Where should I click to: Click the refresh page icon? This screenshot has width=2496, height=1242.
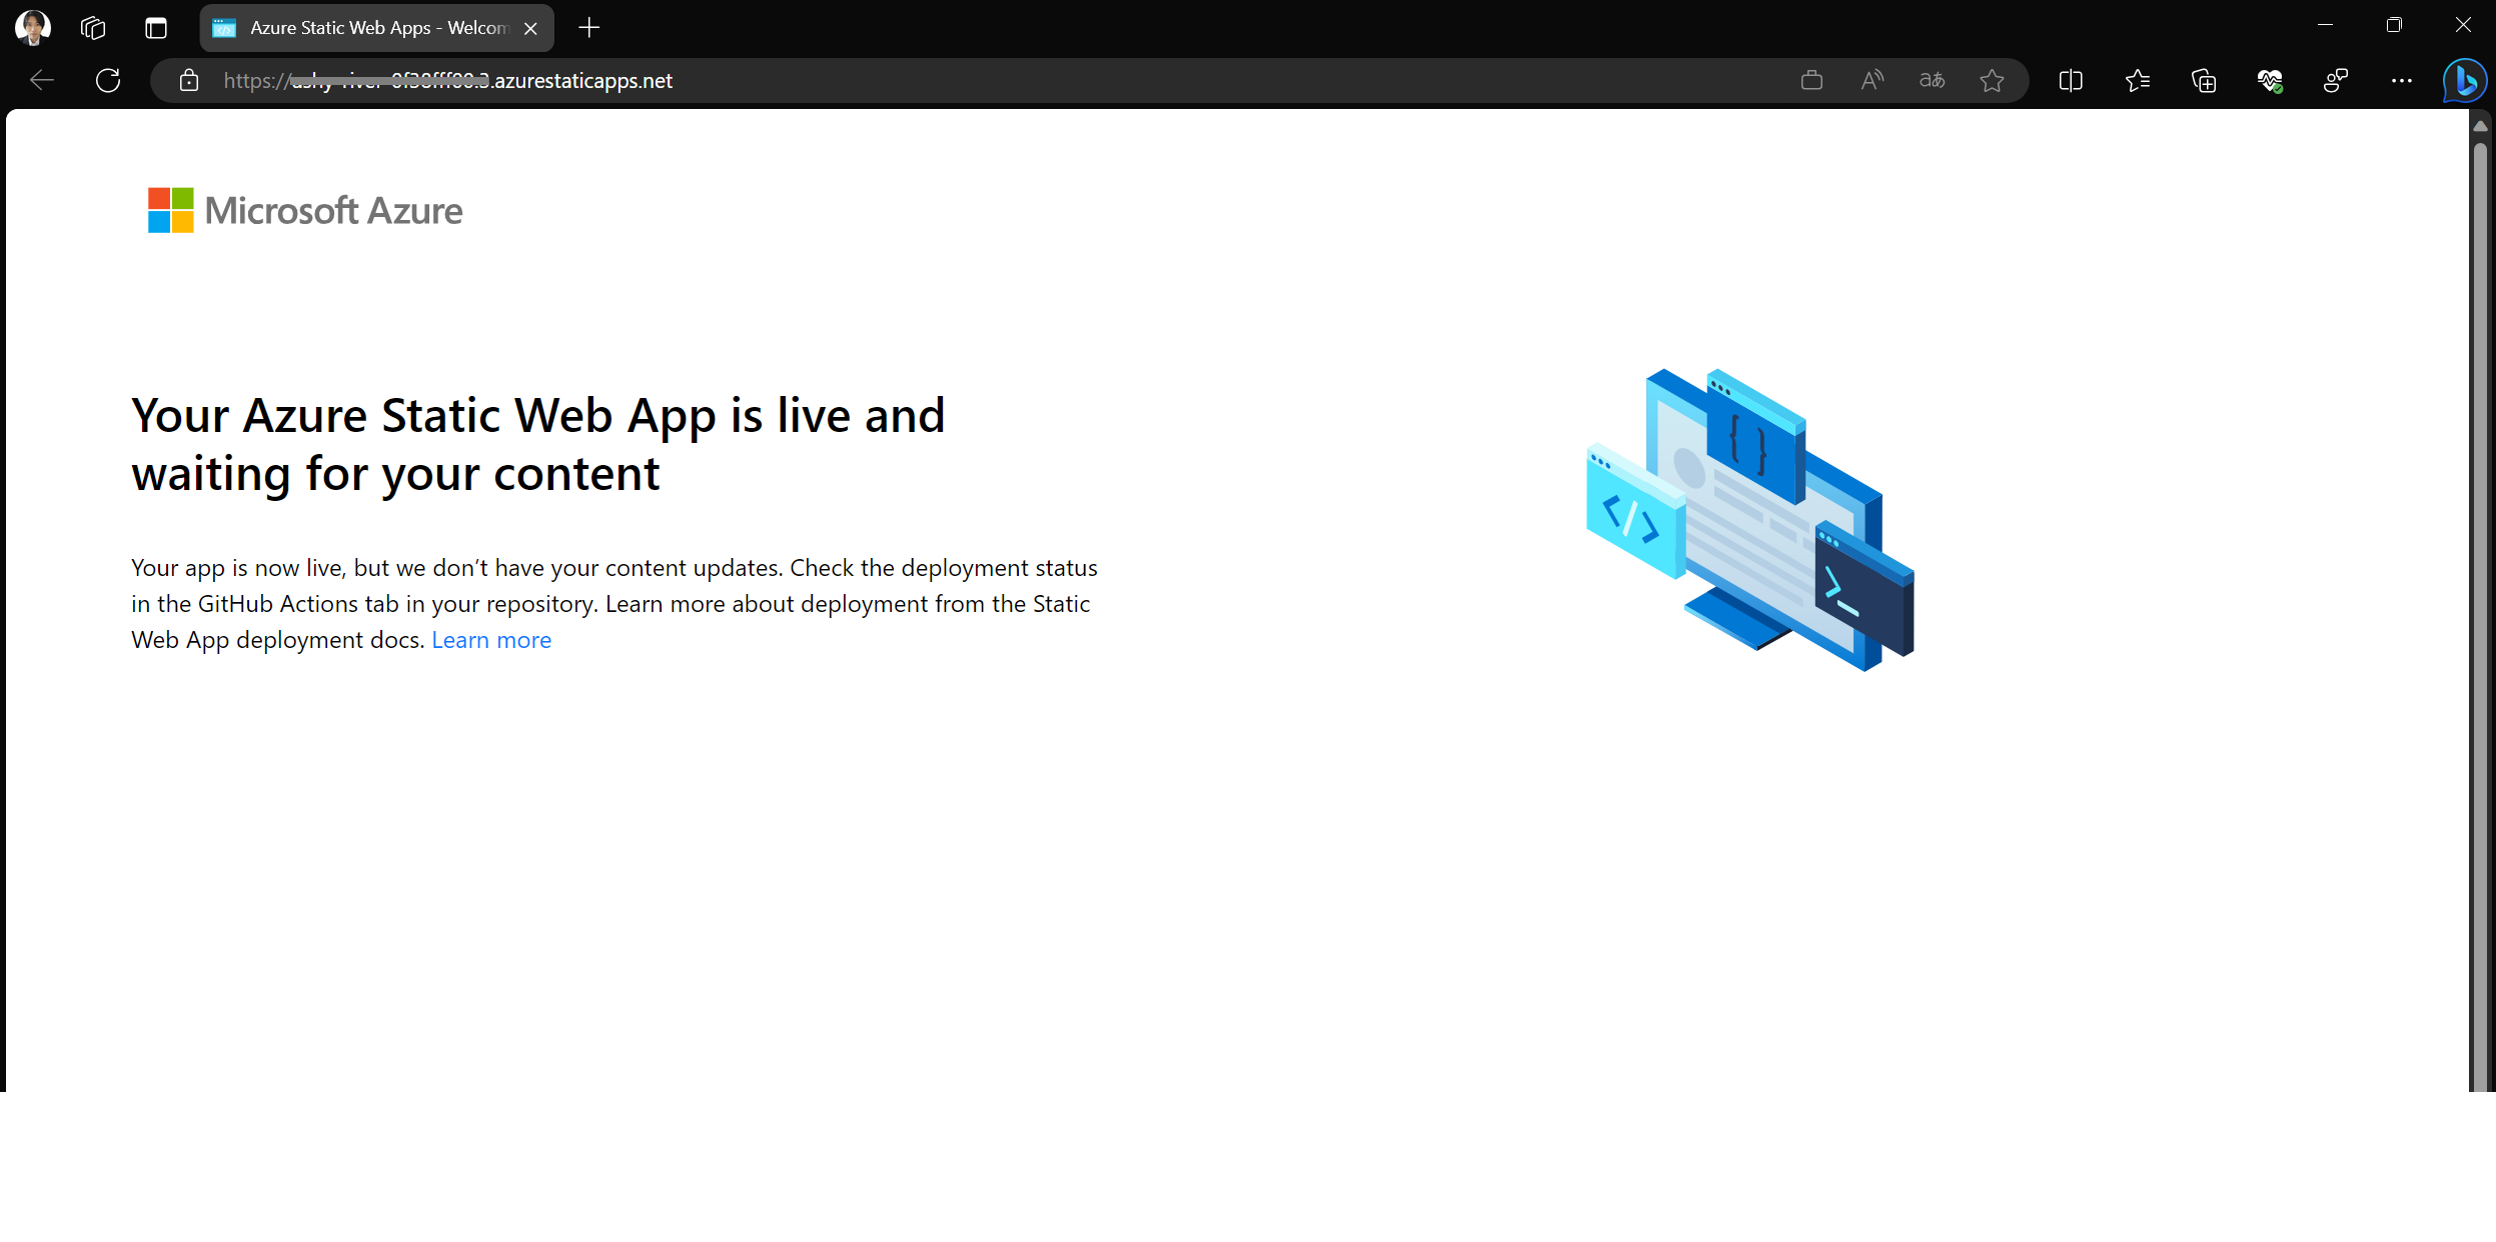pos(108,80)
